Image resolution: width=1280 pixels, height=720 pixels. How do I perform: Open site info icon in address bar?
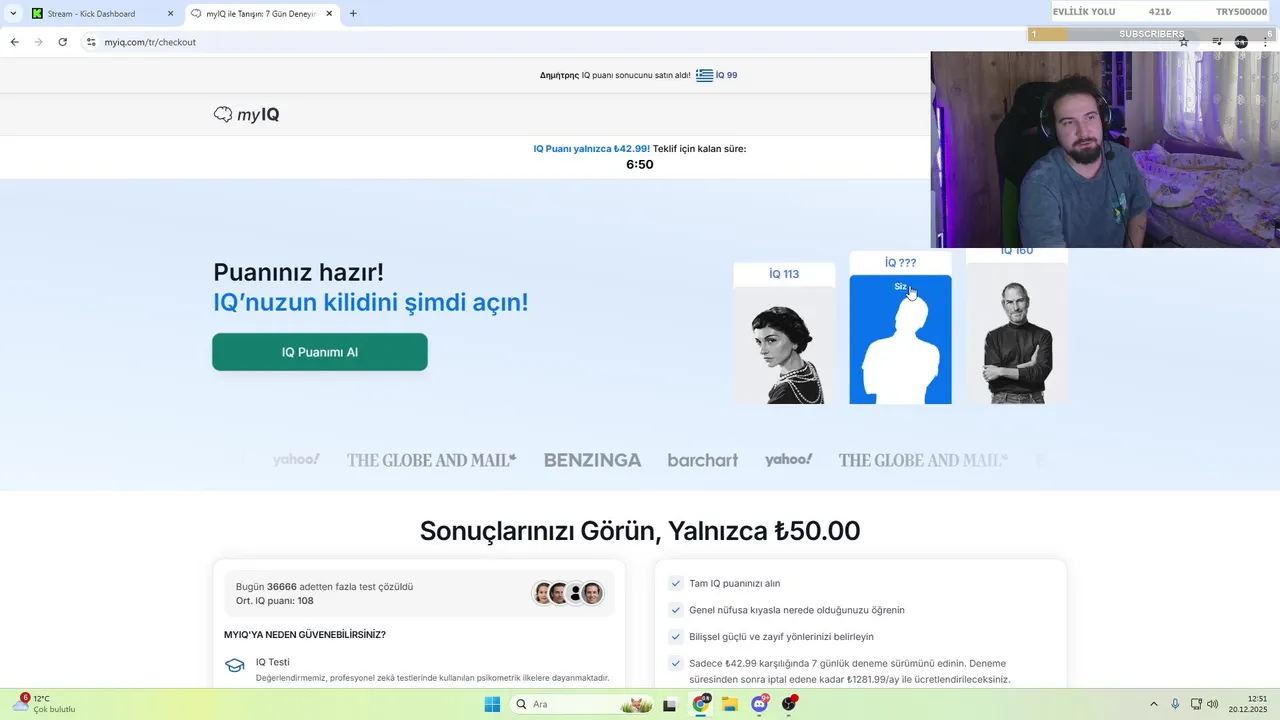91,42
